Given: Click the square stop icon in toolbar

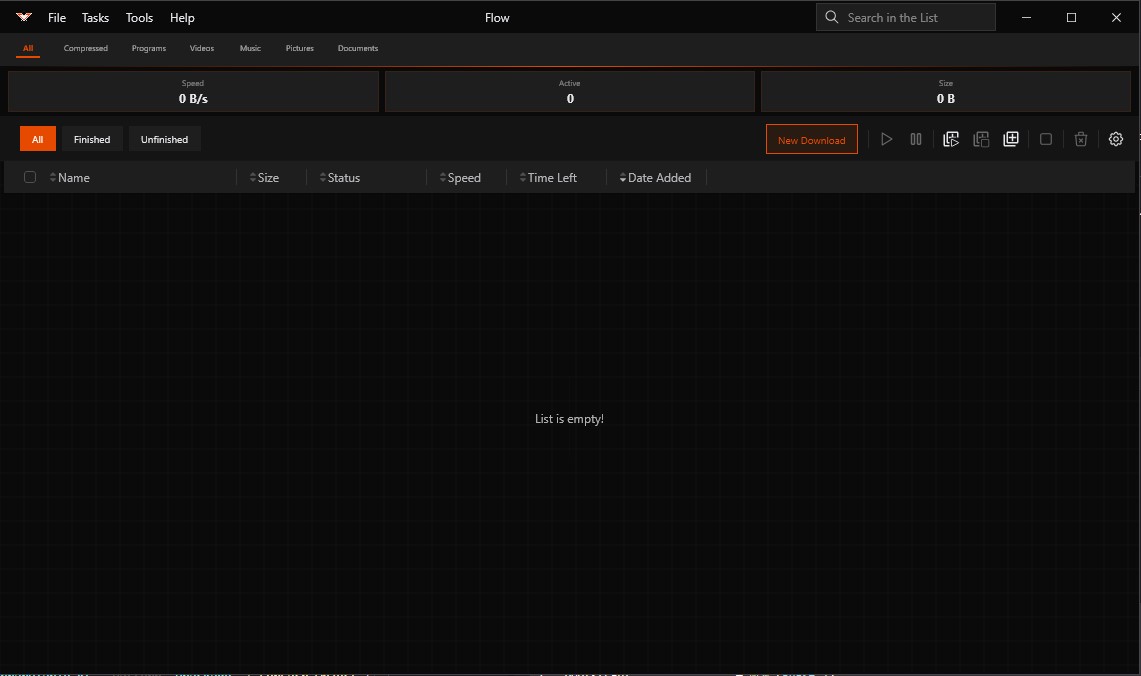Looking at the screenshot, I should pos(1046,139).
